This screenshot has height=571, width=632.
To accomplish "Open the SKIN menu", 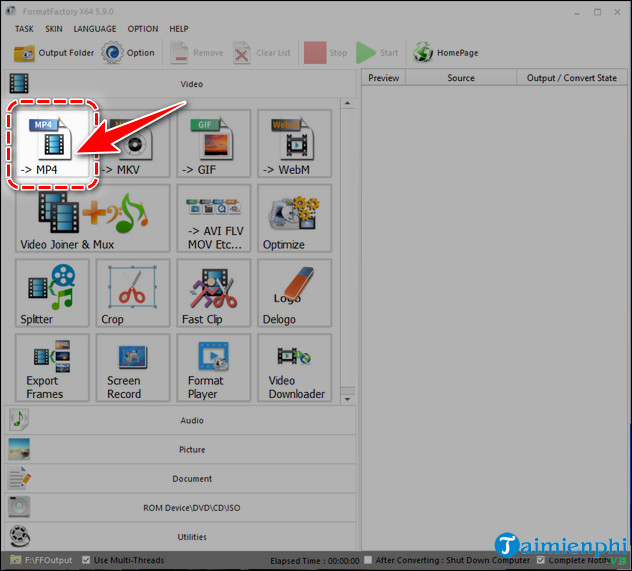I will (x=54, y=29).
